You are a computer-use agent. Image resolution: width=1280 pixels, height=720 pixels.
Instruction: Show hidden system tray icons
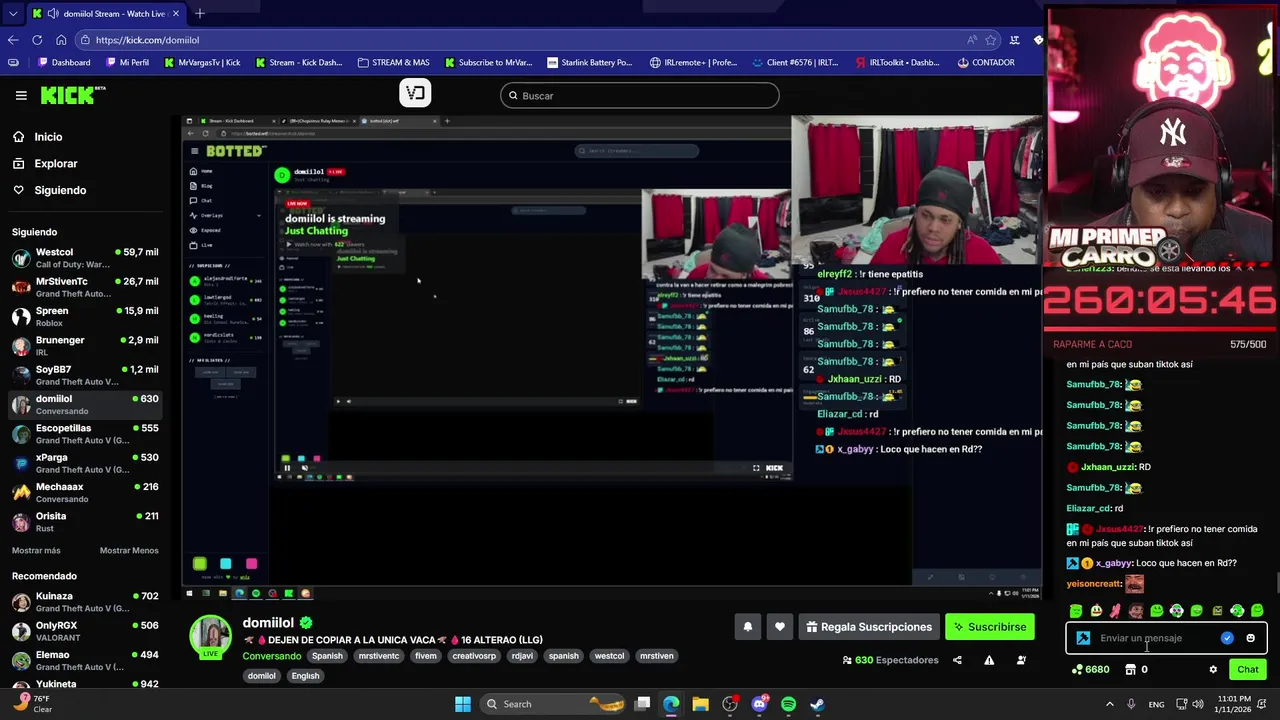coord(1109,704)
